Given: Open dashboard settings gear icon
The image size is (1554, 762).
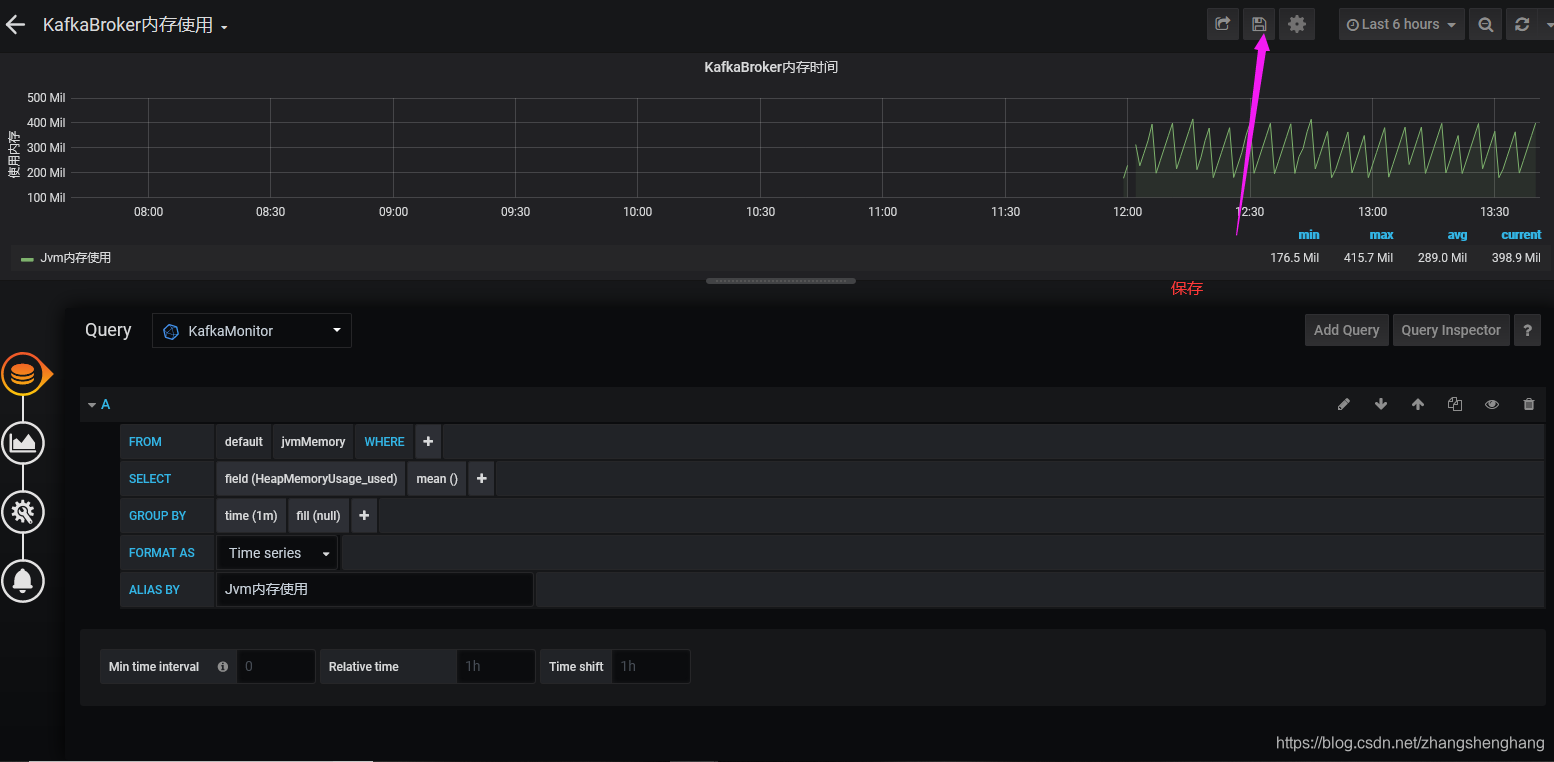Looking at the screenshot, I should [1297, 24].
